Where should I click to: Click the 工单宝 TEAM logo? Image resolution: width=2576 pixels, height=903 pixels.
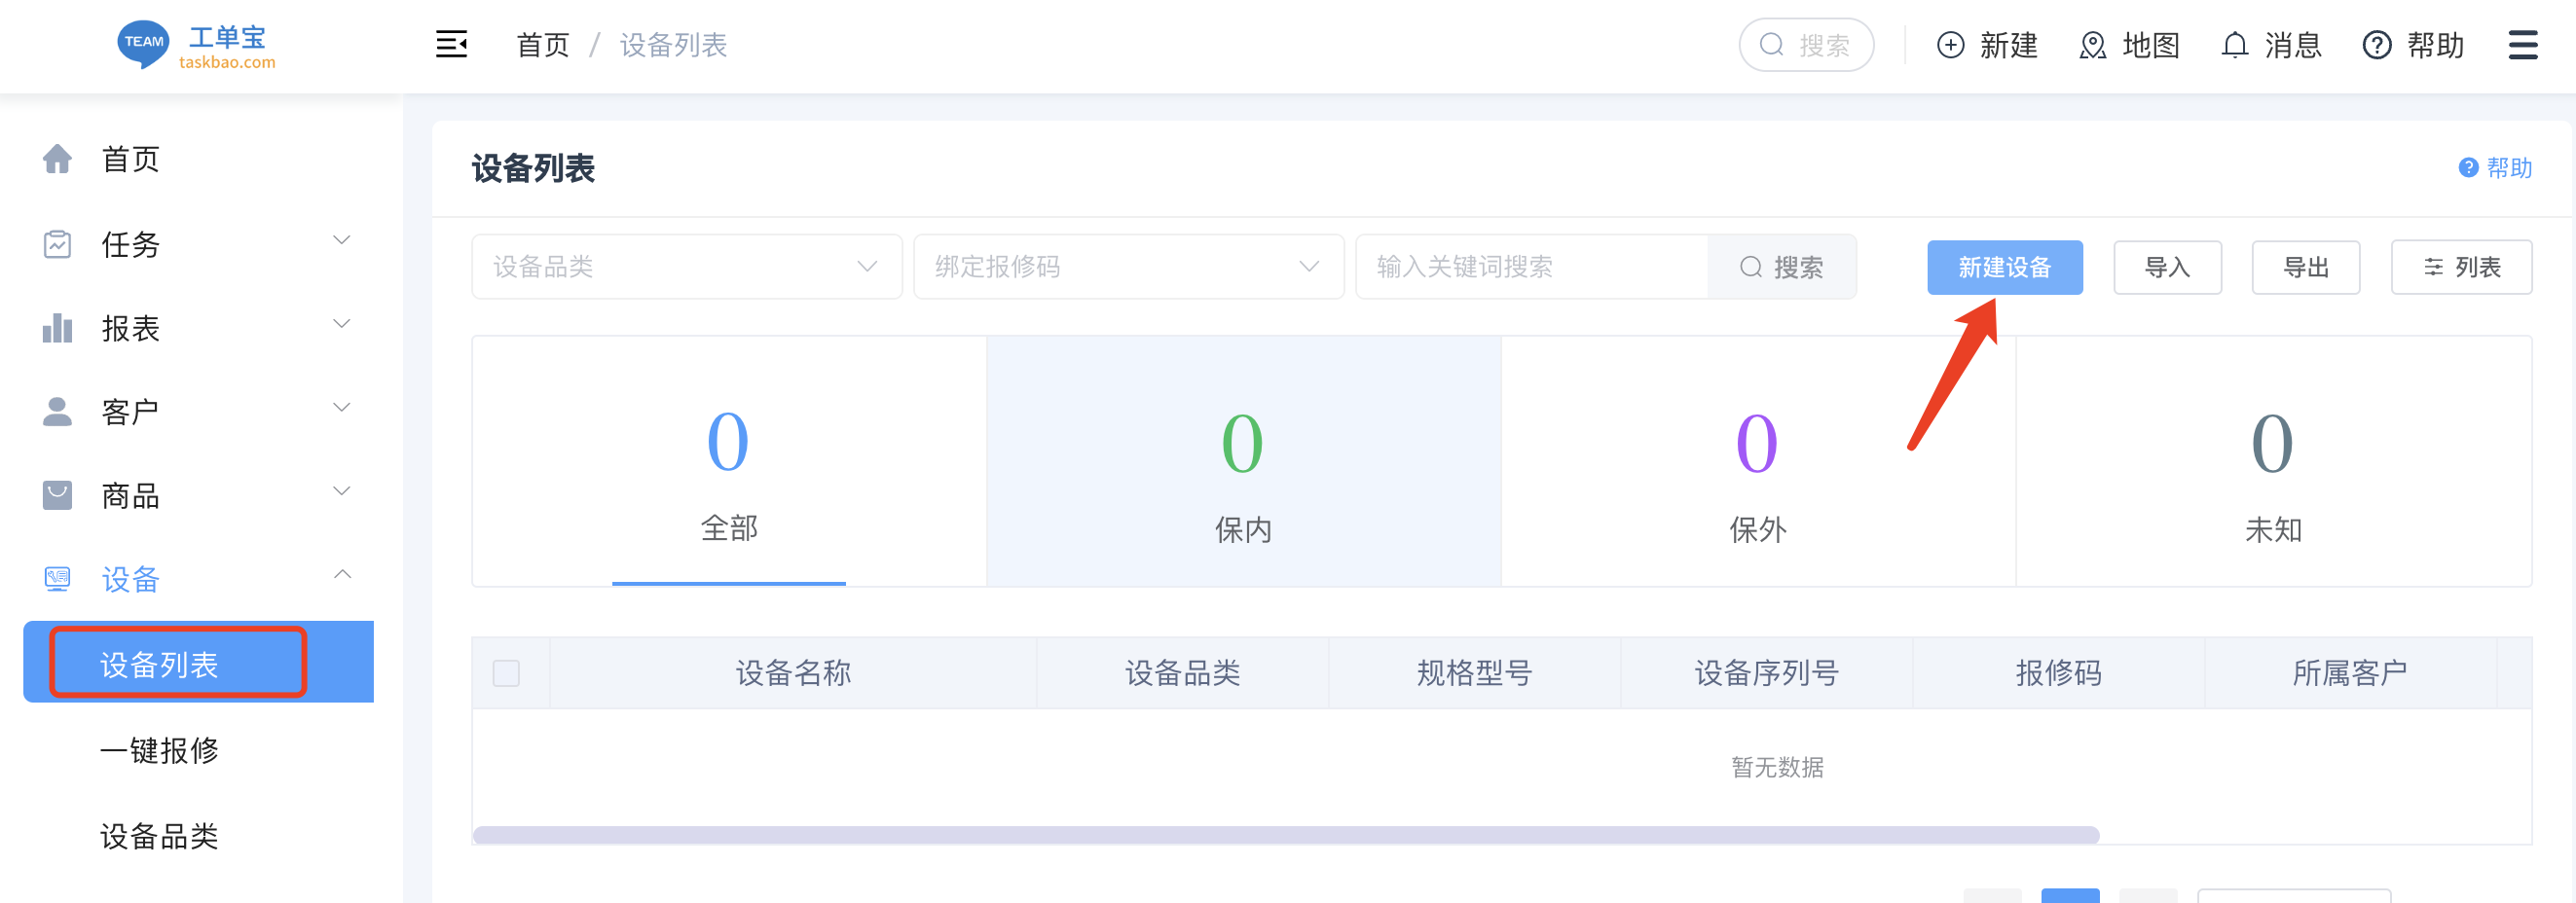tap(196, 45)
